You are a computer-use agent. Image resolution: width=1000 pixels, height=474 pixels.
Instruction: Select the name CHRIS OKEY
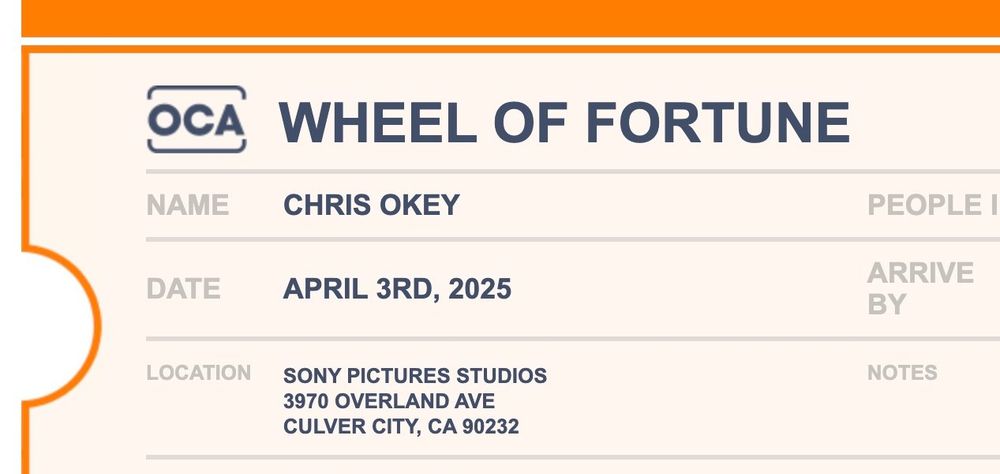pos(371,205)
